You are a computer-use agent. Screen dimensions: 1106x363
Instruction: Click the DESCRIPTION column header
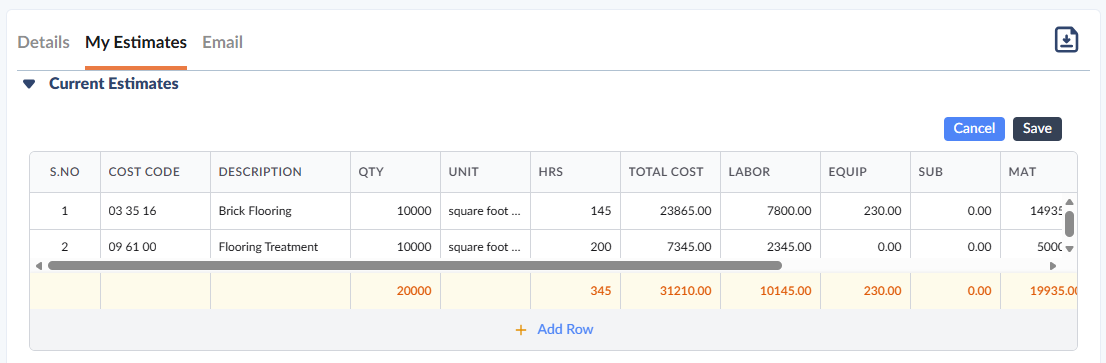281,172
